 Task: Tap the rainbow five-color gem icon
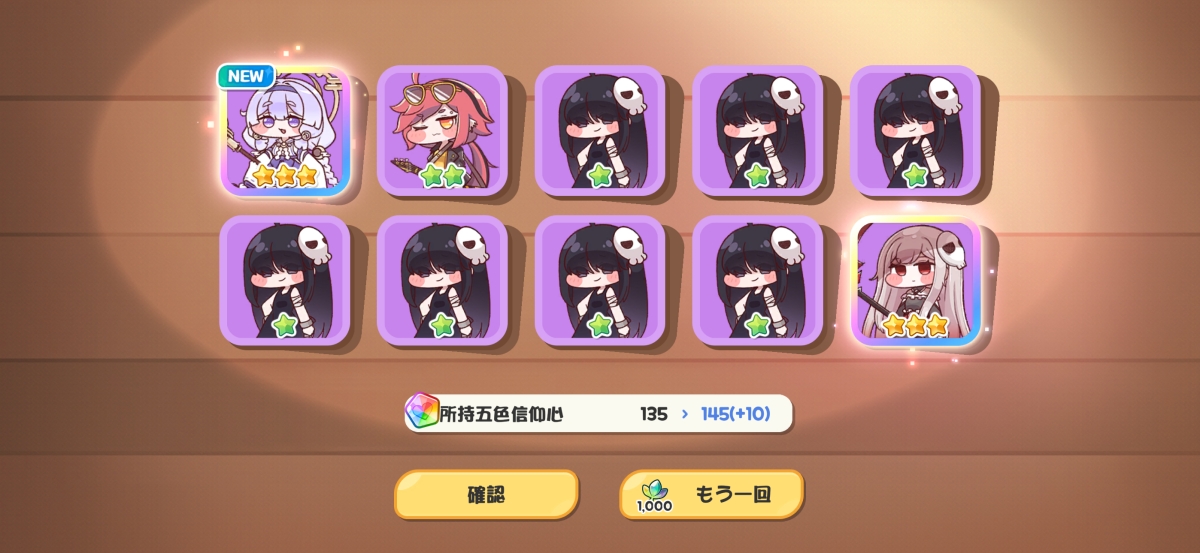click(423, 413)
